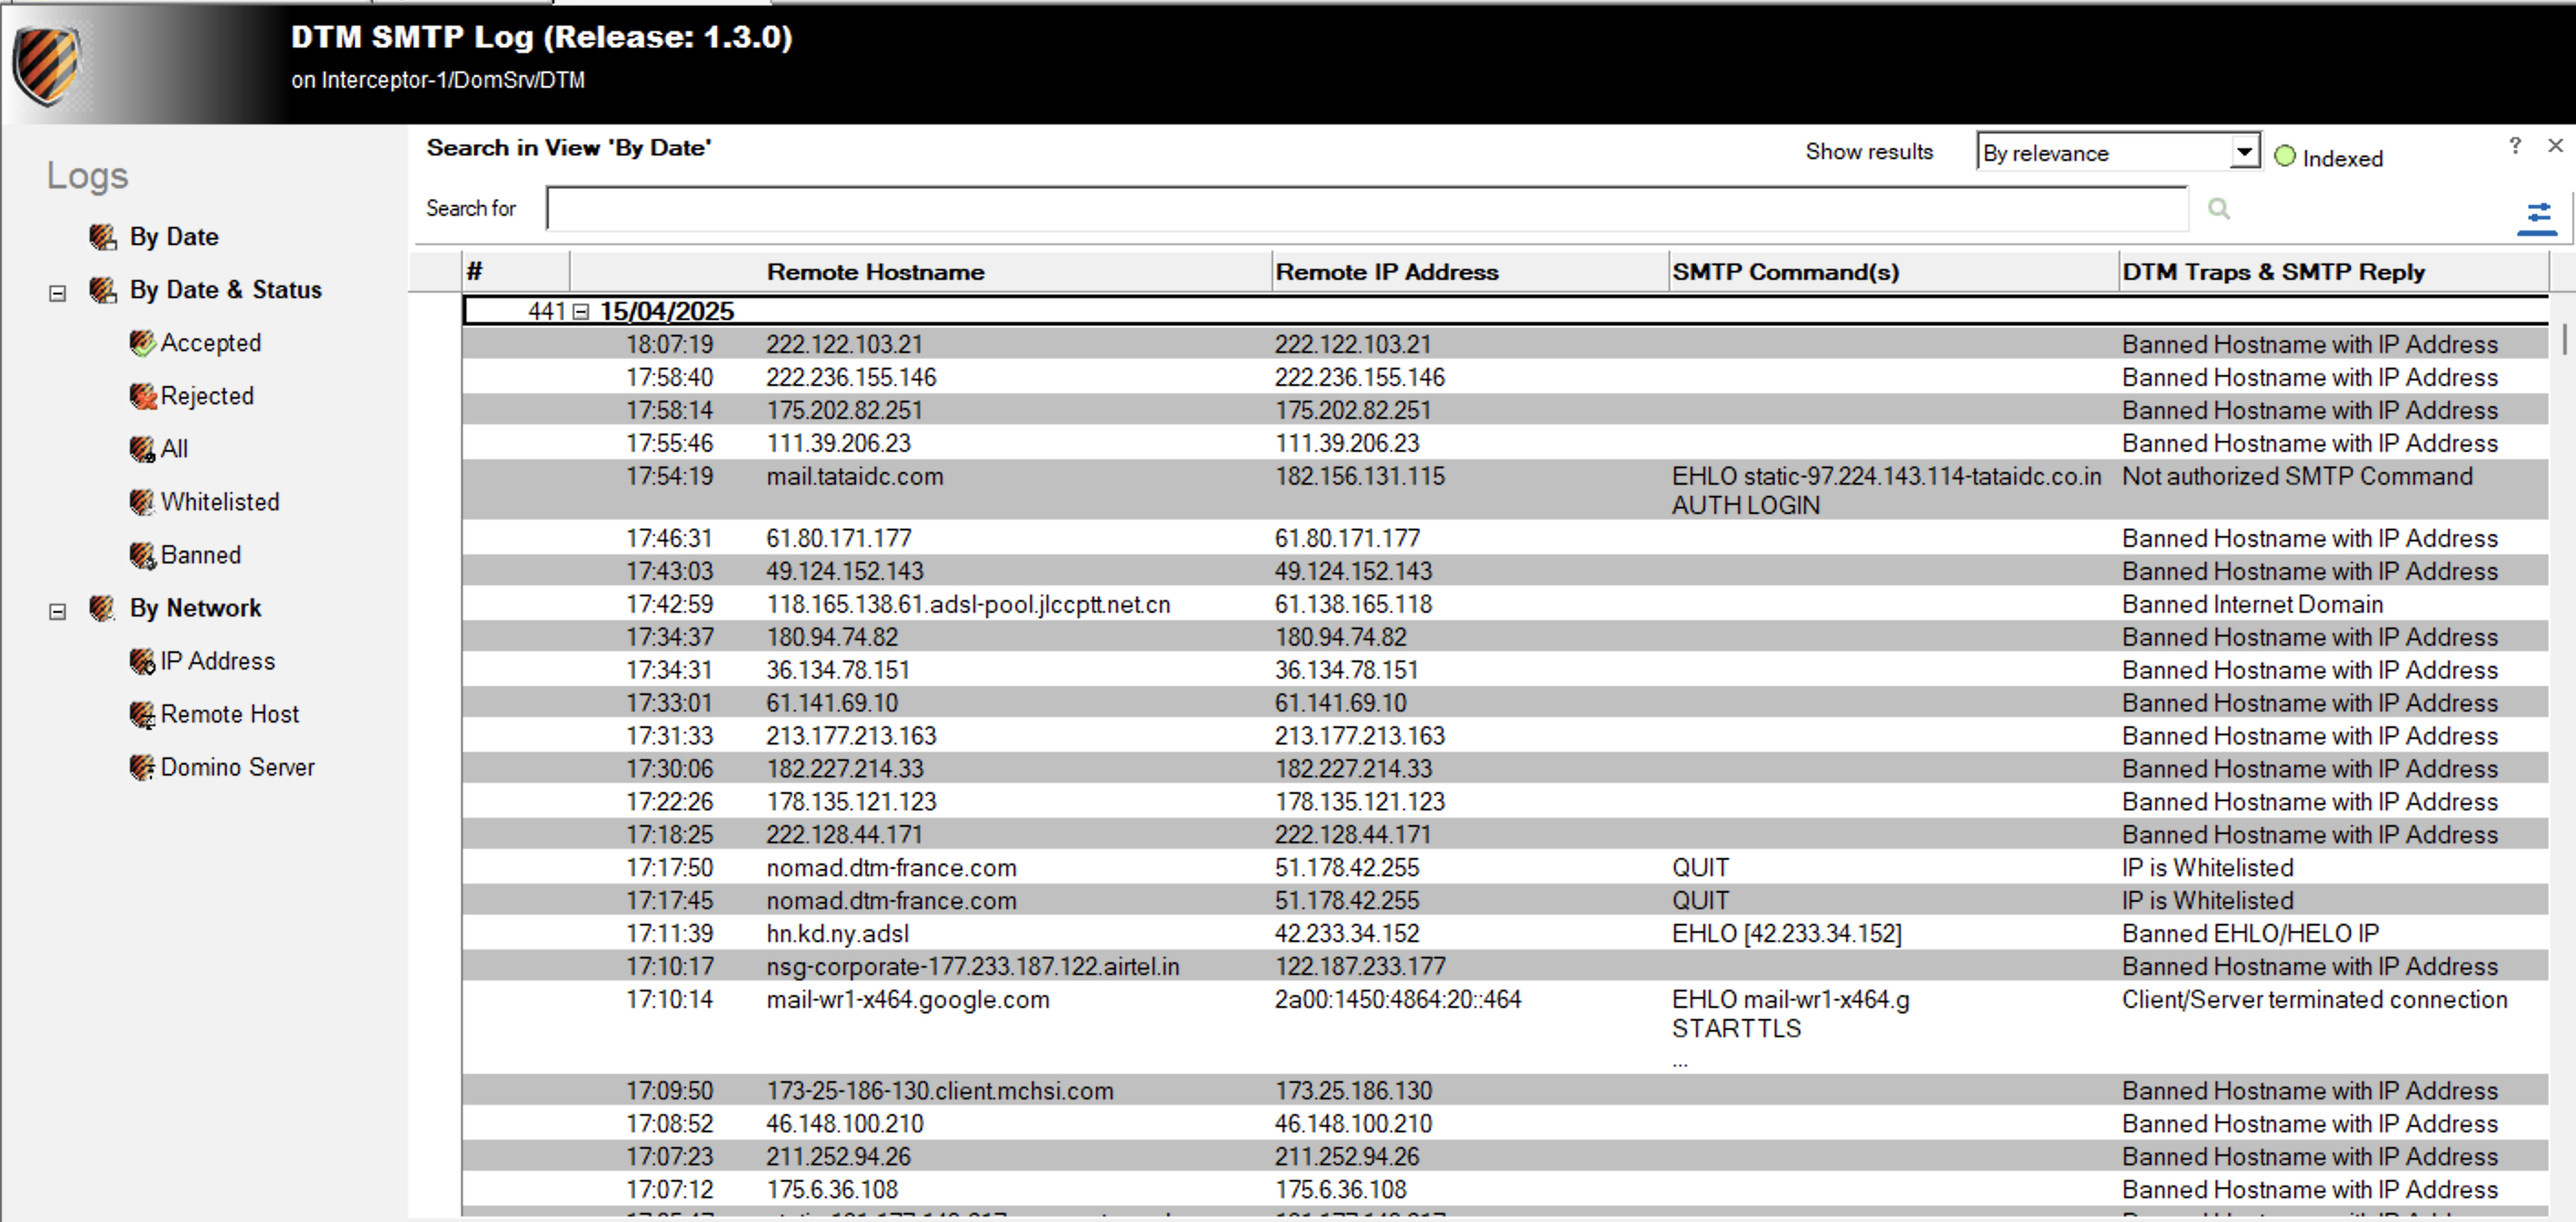Open the Show results dropdown arrow

pos(2245,152)
